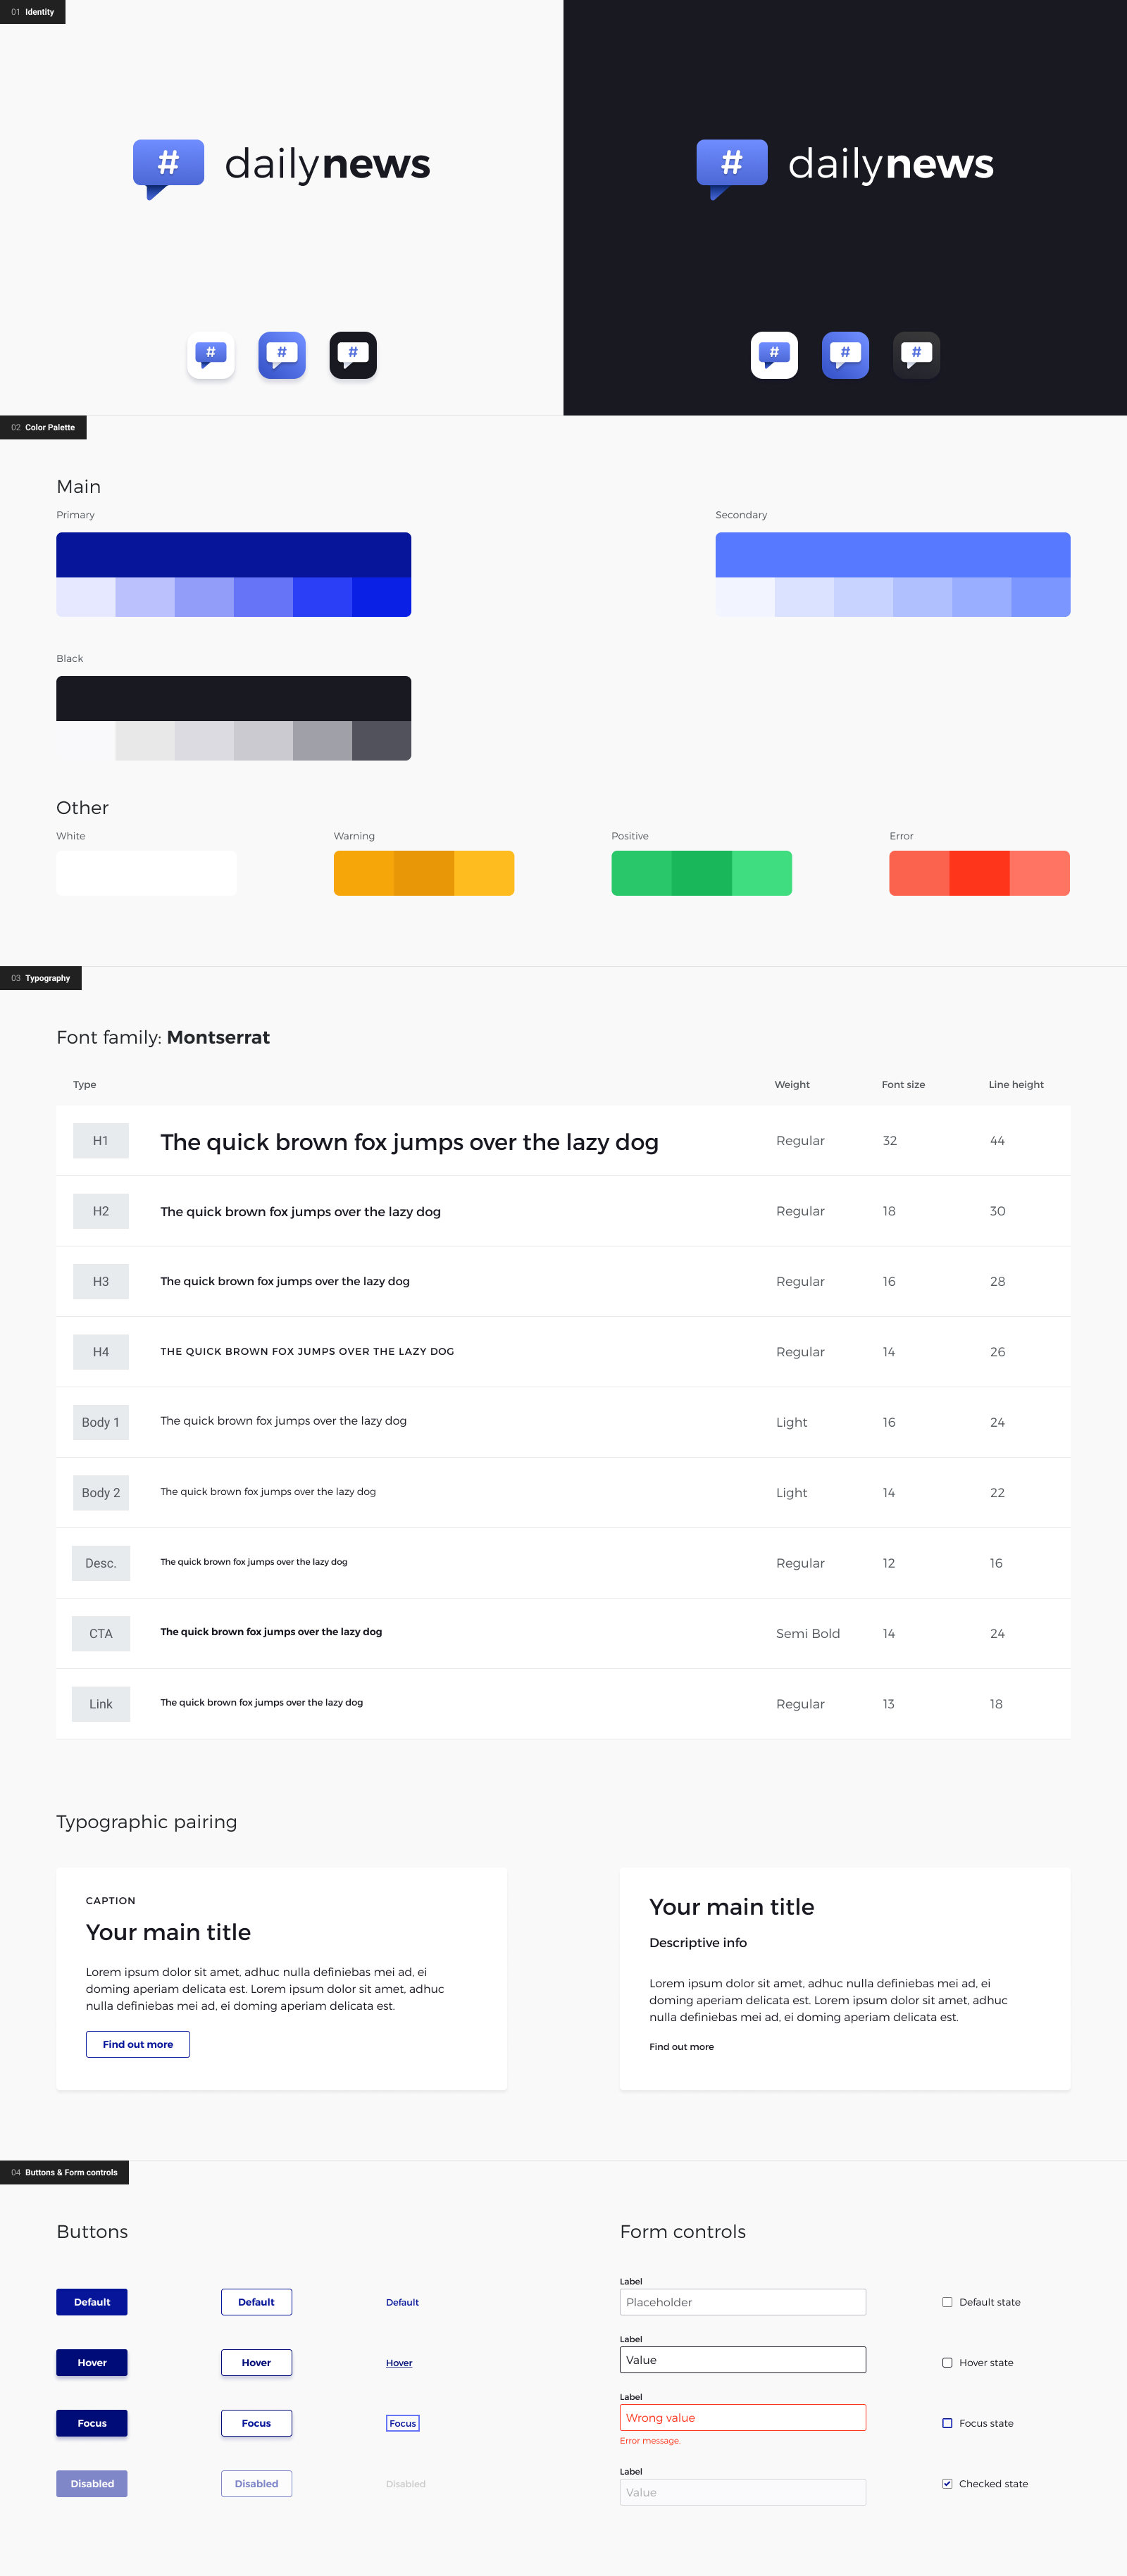Enable the Focus state checkbox
Image resolution: width=1127 pixels, height=2576 pixels.
coord(947,2423)
